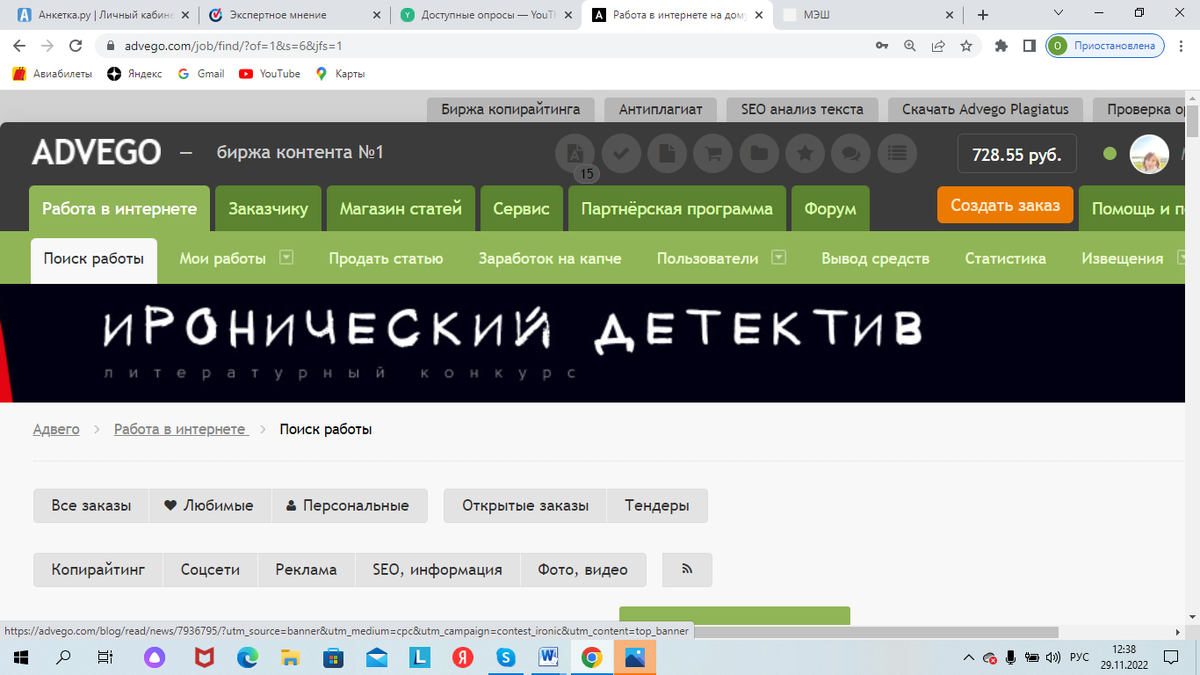Open the favorites star icon in the header

point(805,153)
